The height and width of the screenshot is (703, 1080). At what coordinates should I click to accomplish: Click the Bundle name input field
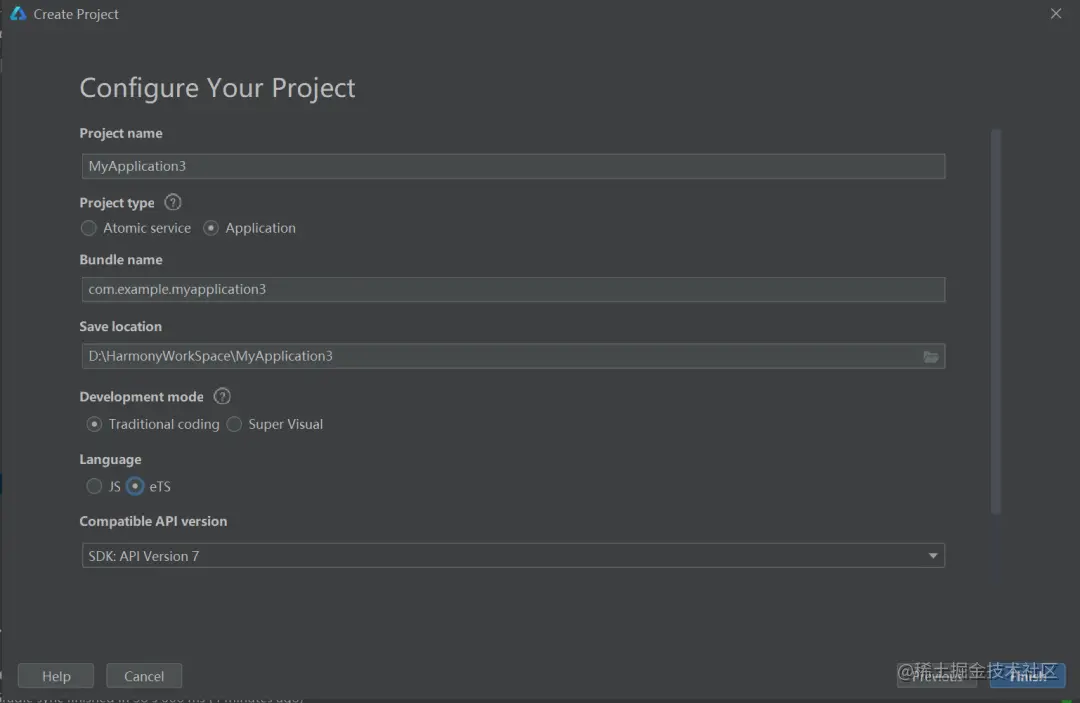click(x=513, y=289)
